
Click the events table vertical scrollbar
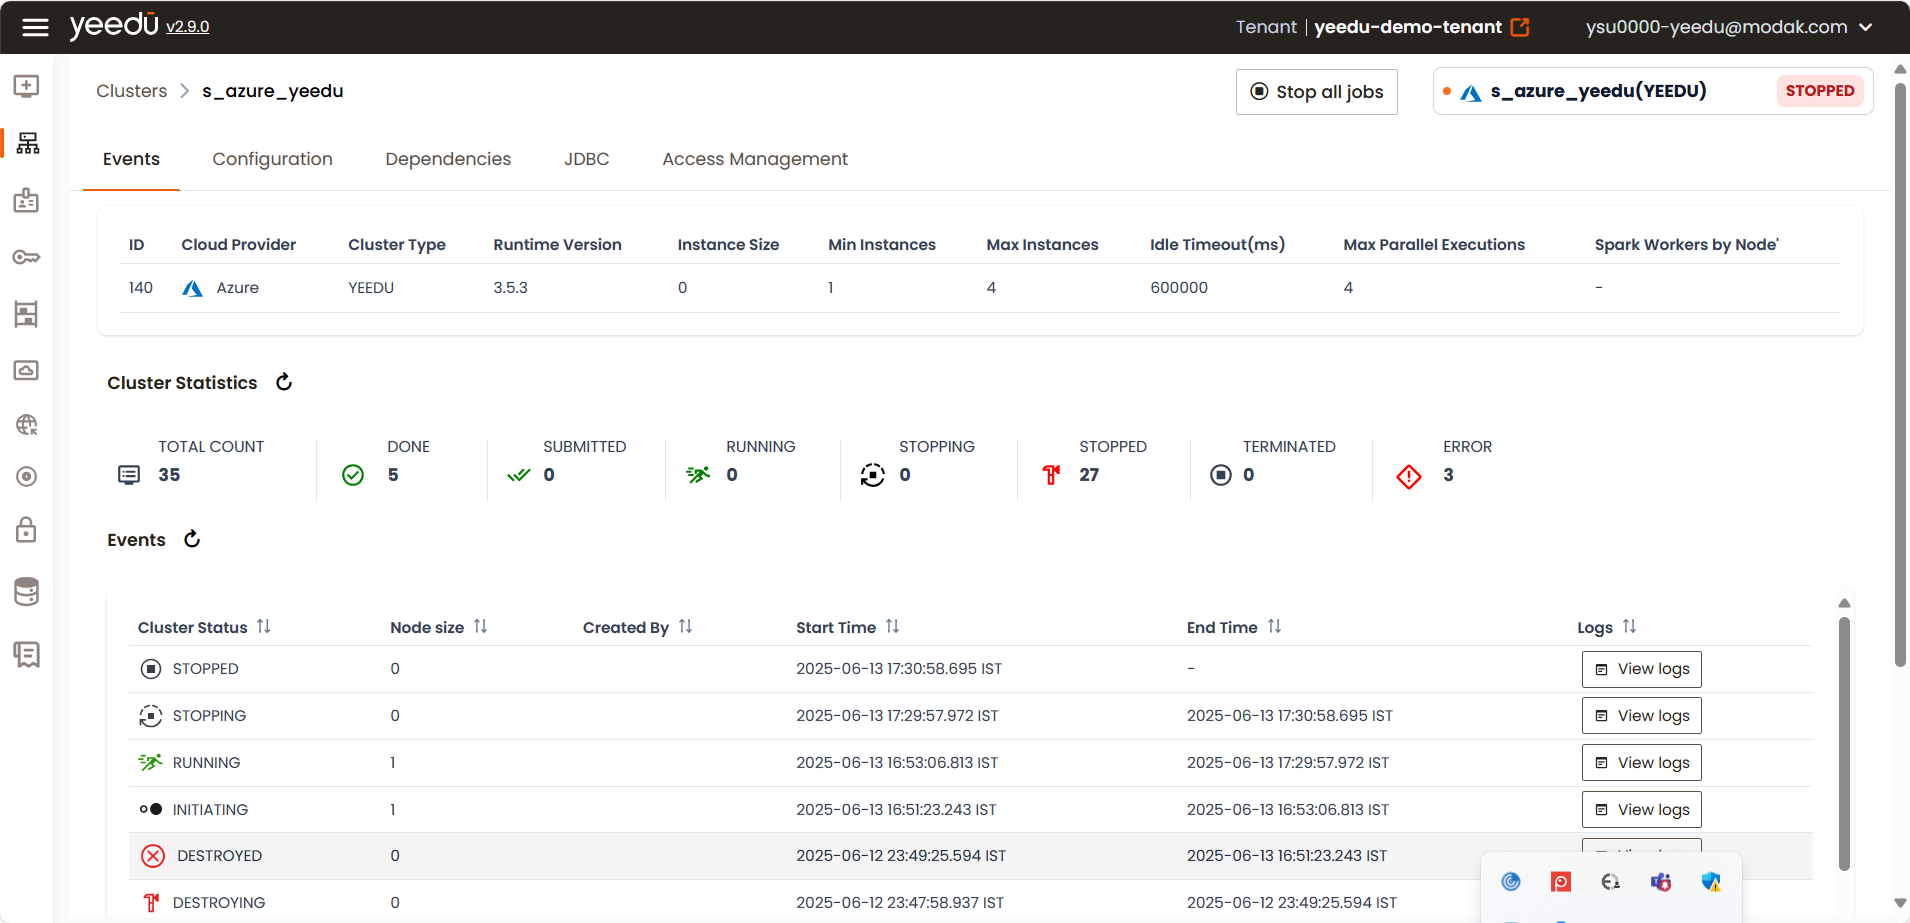coord(1845,744)
